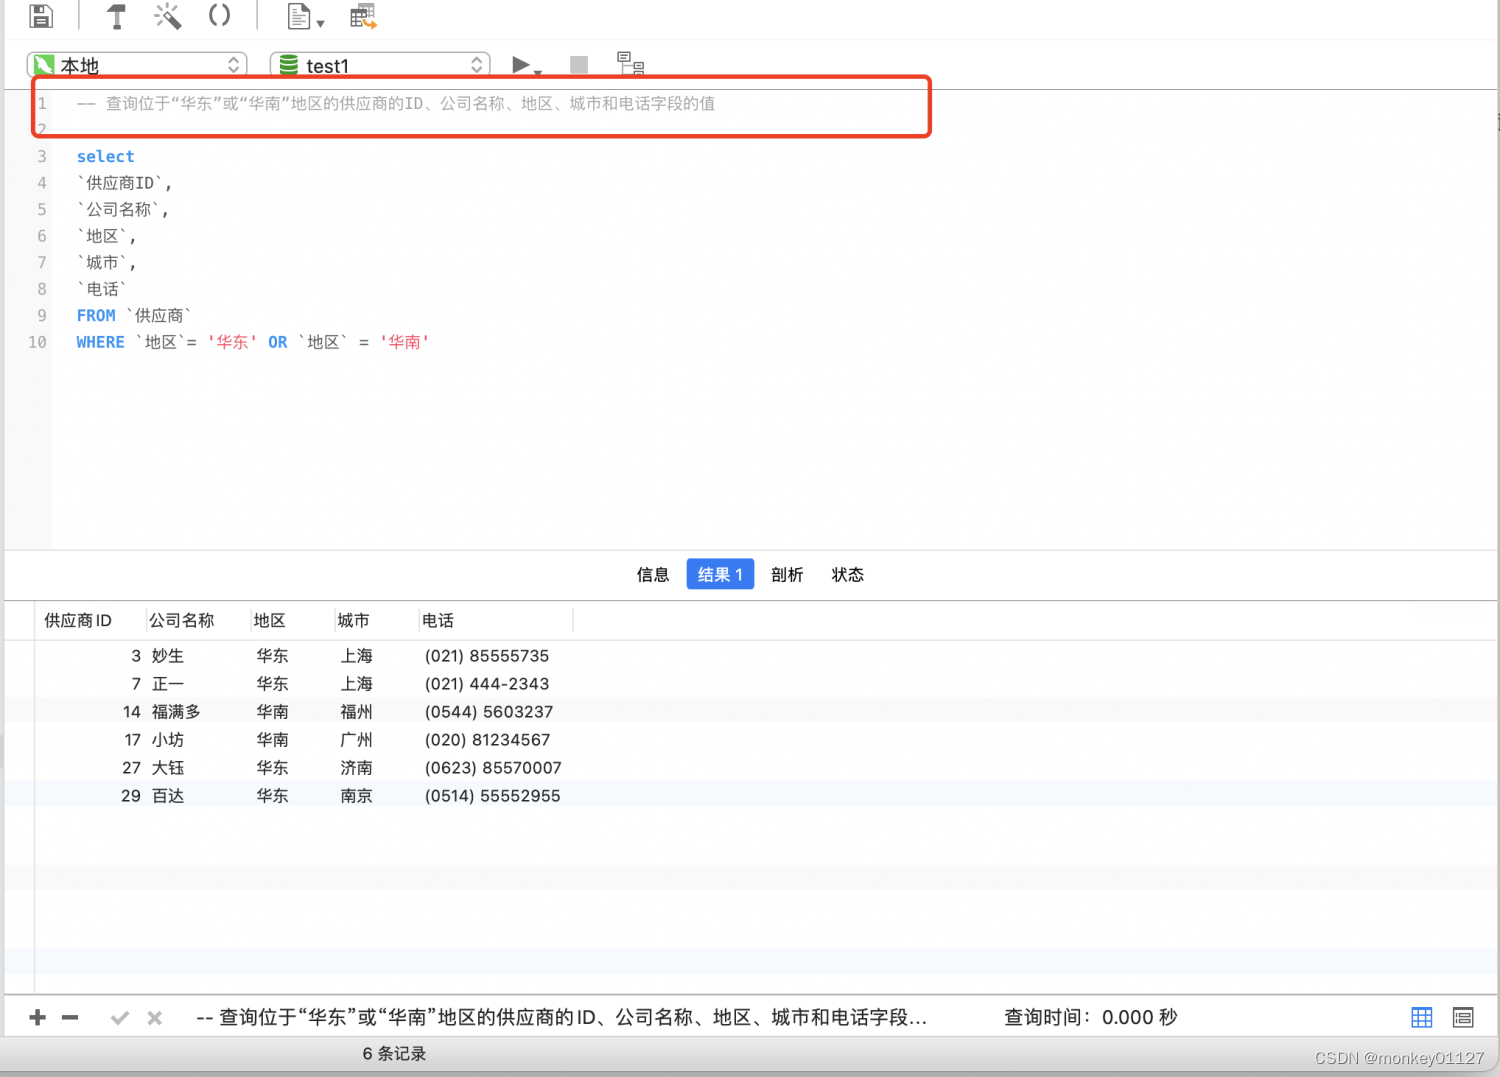The image size is (1500, 1077).
Task: Select the city cell 福州
Action: point(356,712)
